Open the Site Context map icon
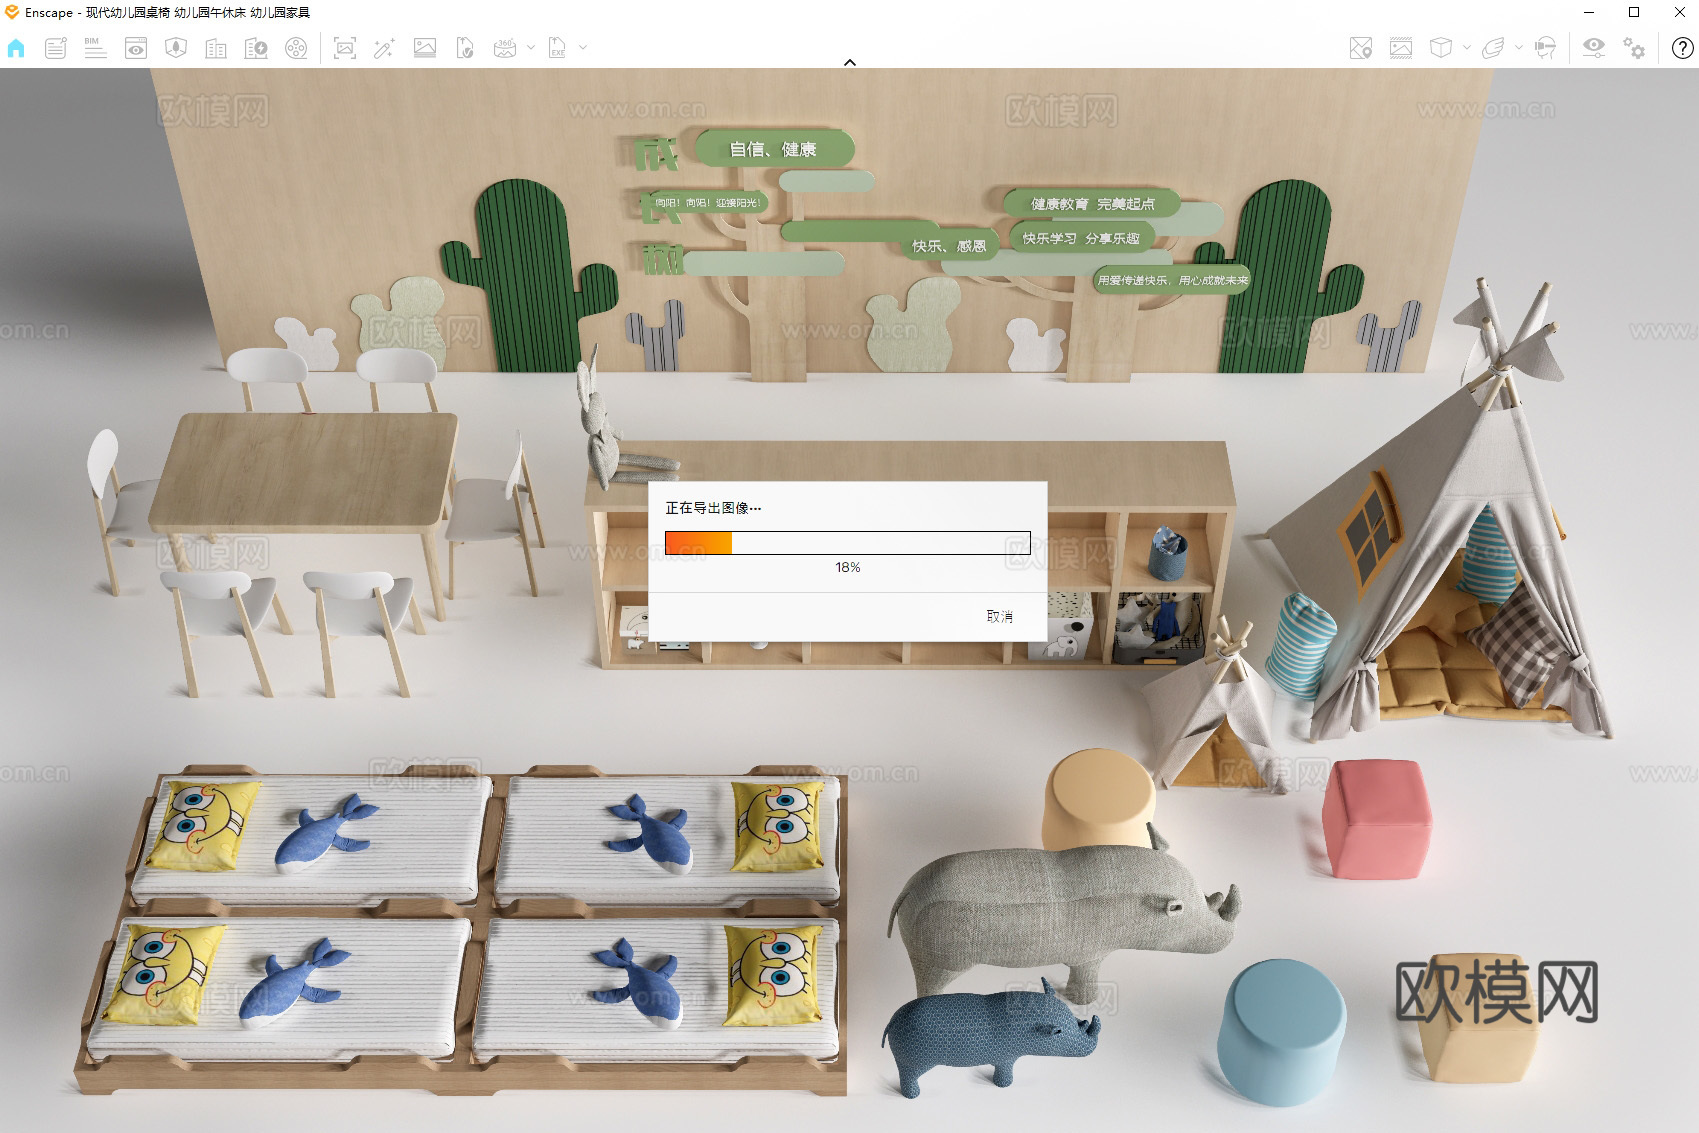This screenshot has width=1699, height=1133. coord(176,48)
